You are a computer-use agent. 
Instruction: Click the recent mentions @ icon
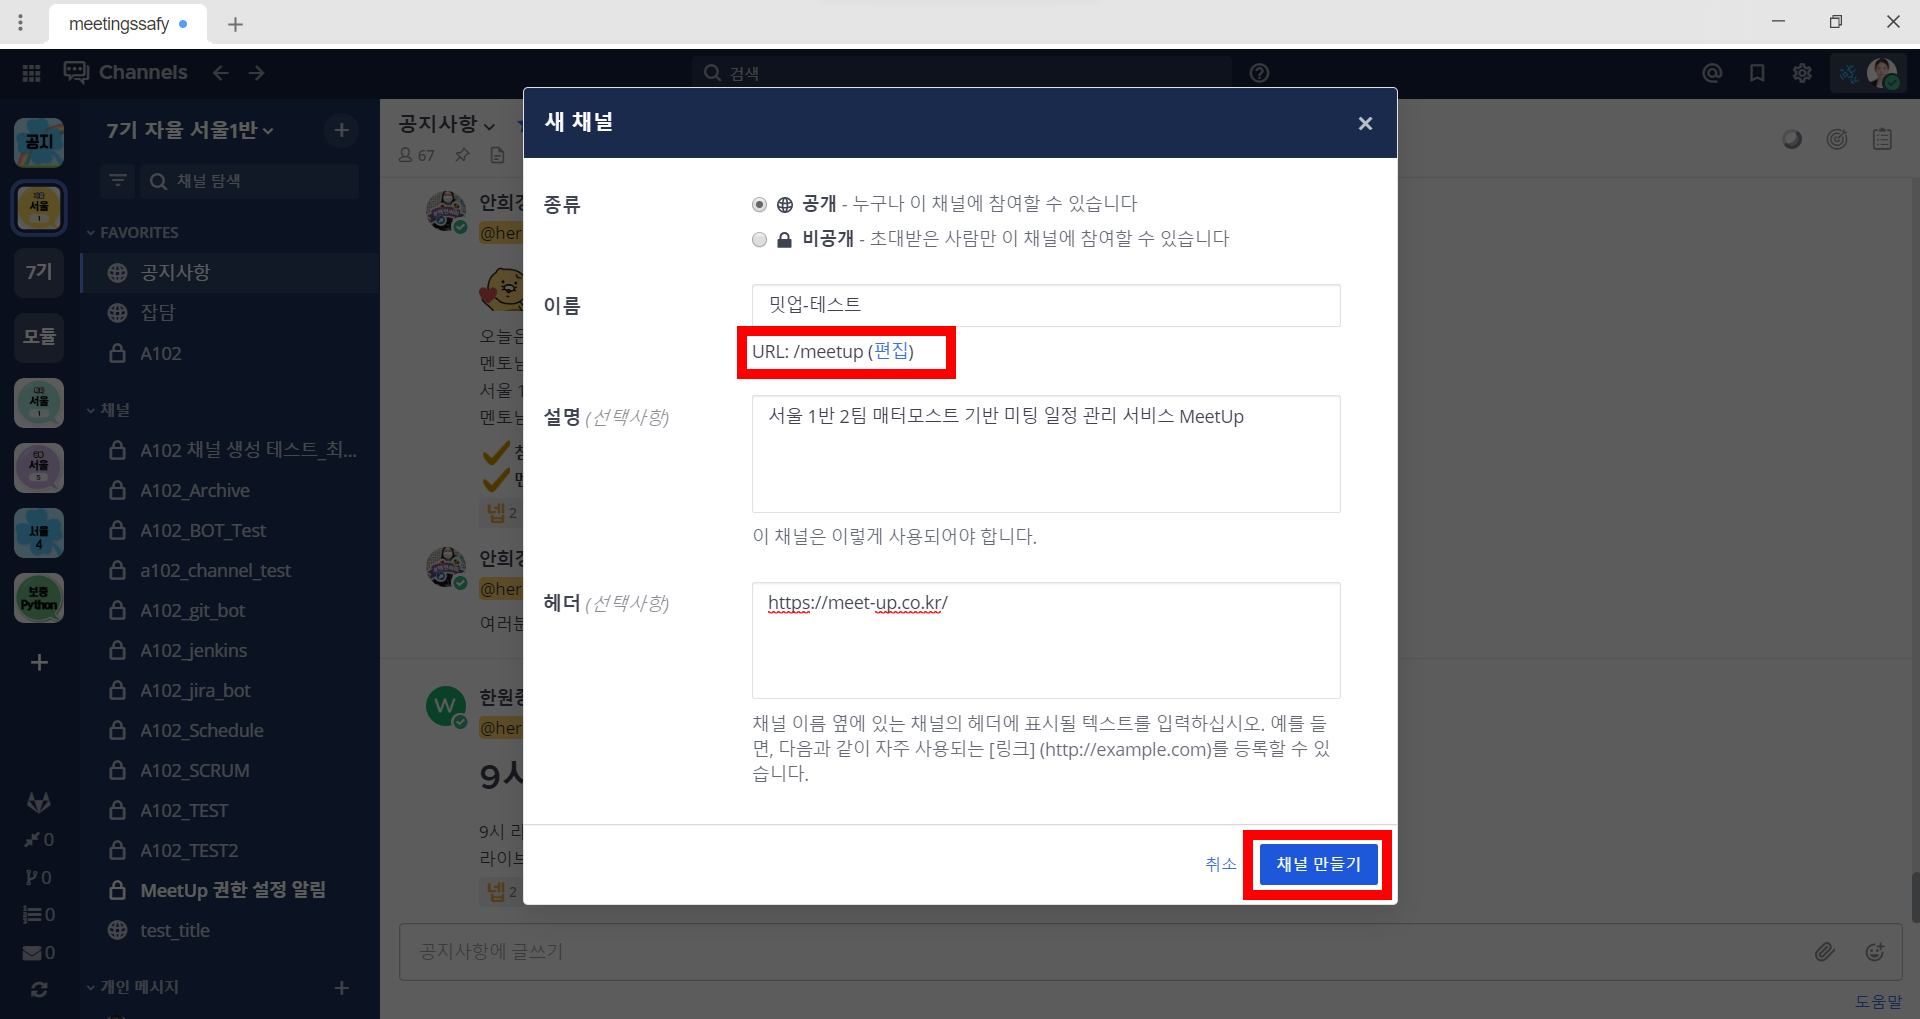(x=1712, y=73)
